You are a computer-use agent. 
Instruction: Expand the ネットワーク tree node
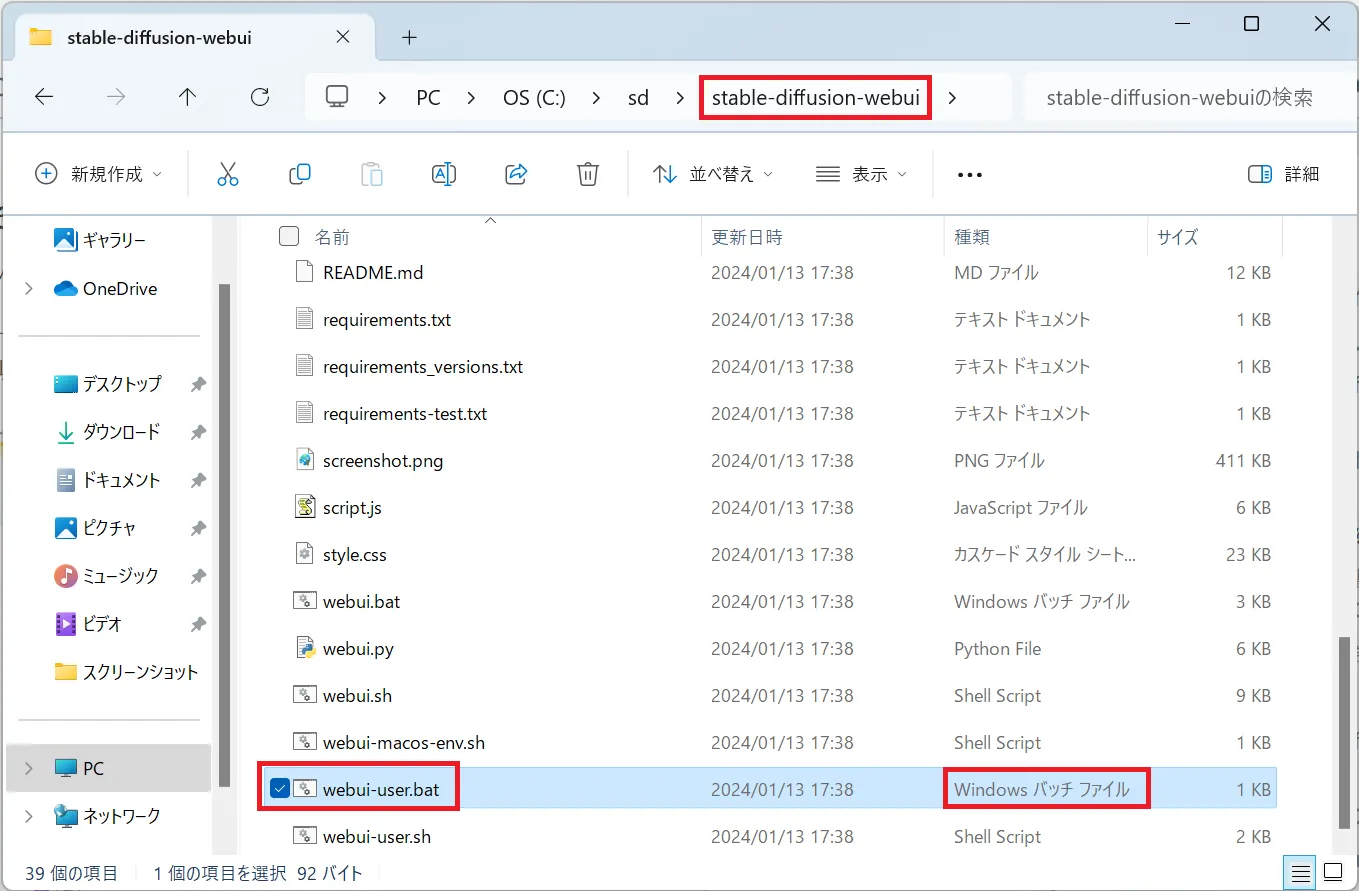pos(29,816)
